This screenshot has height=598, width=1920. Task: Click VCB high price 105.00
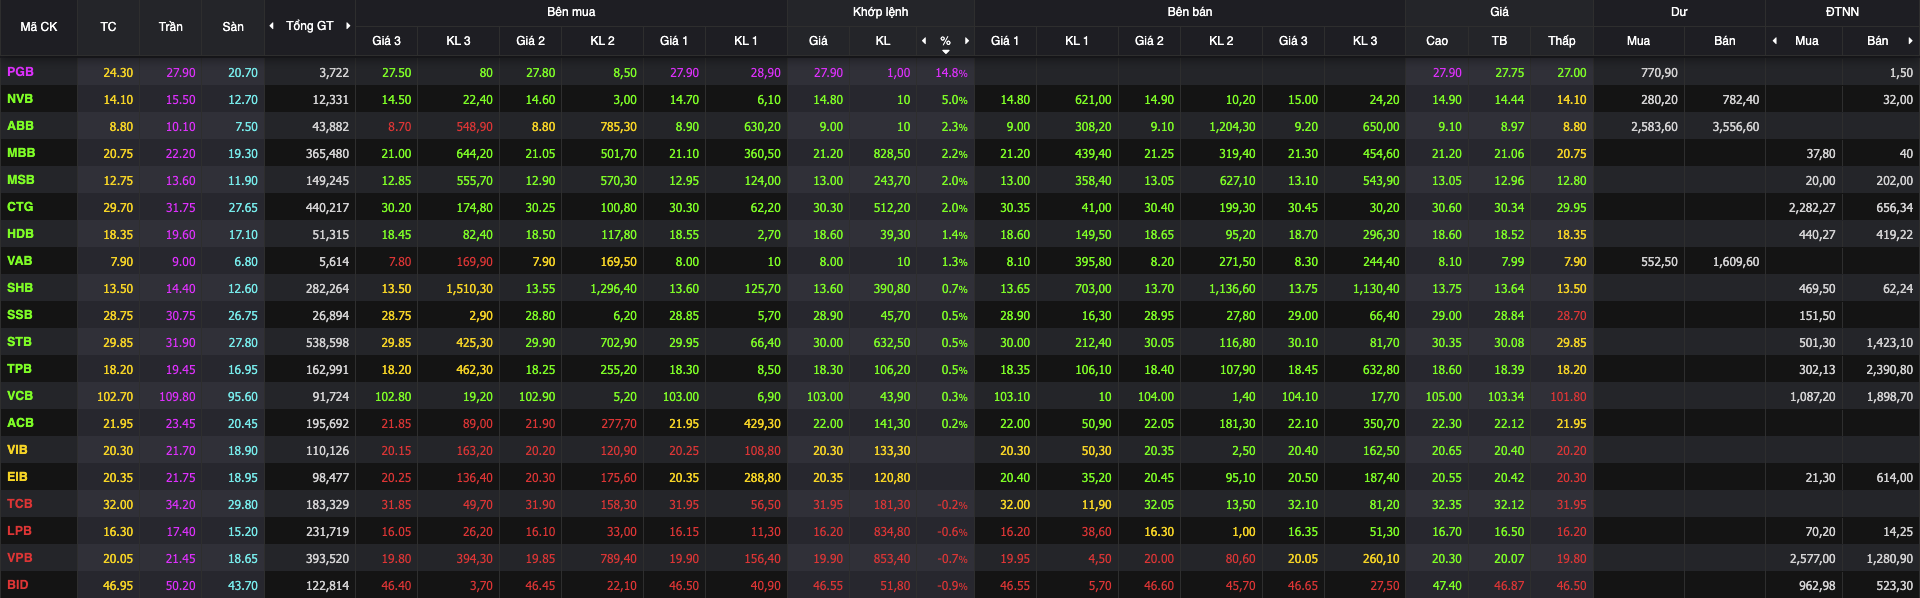click(1443, 397)
